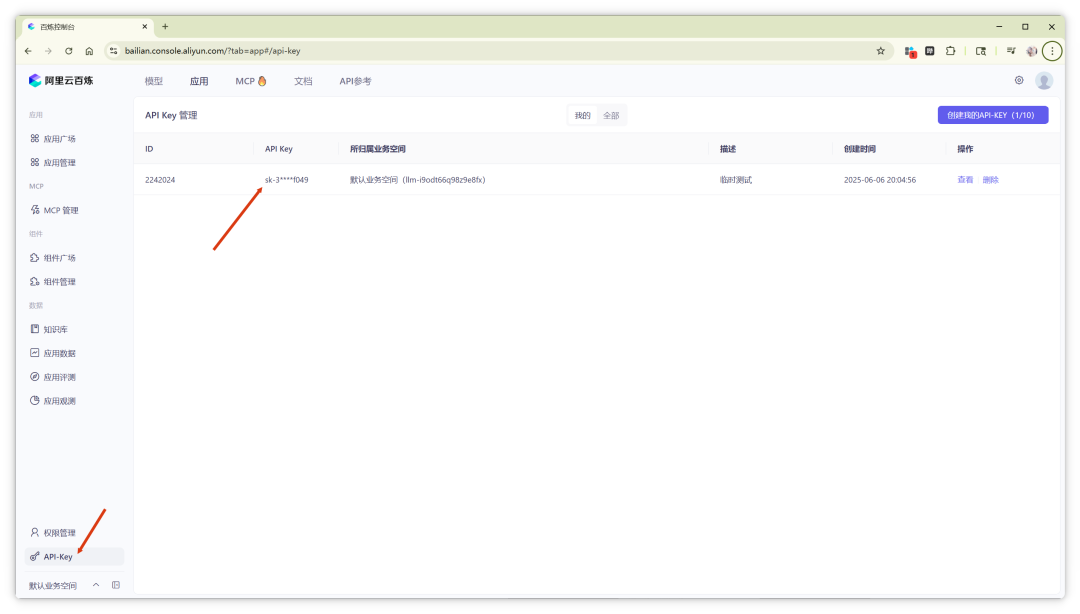The height and width of the screenshot is (614, 1080).
Task: Expand the 默认业务空间 workspace selector
Action: pyautogui.click(x=63, y=586)
